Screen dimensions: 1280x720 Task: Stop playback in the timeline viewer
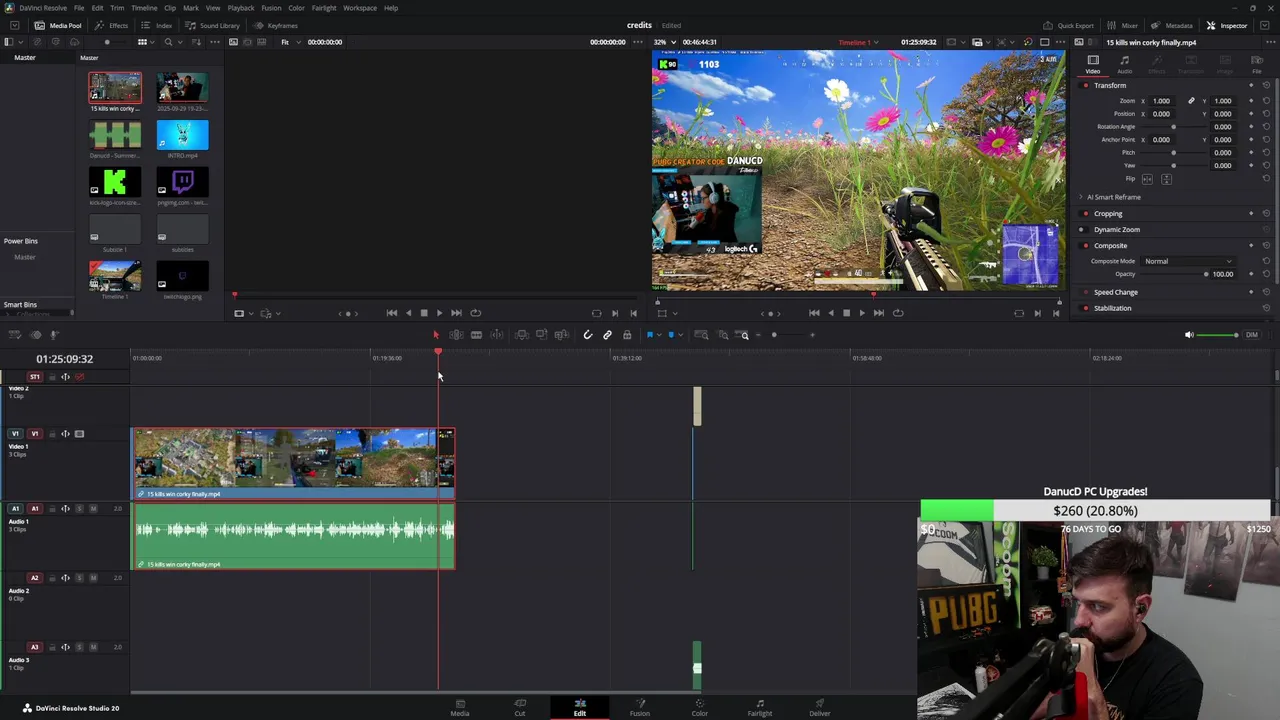[846, 313]
